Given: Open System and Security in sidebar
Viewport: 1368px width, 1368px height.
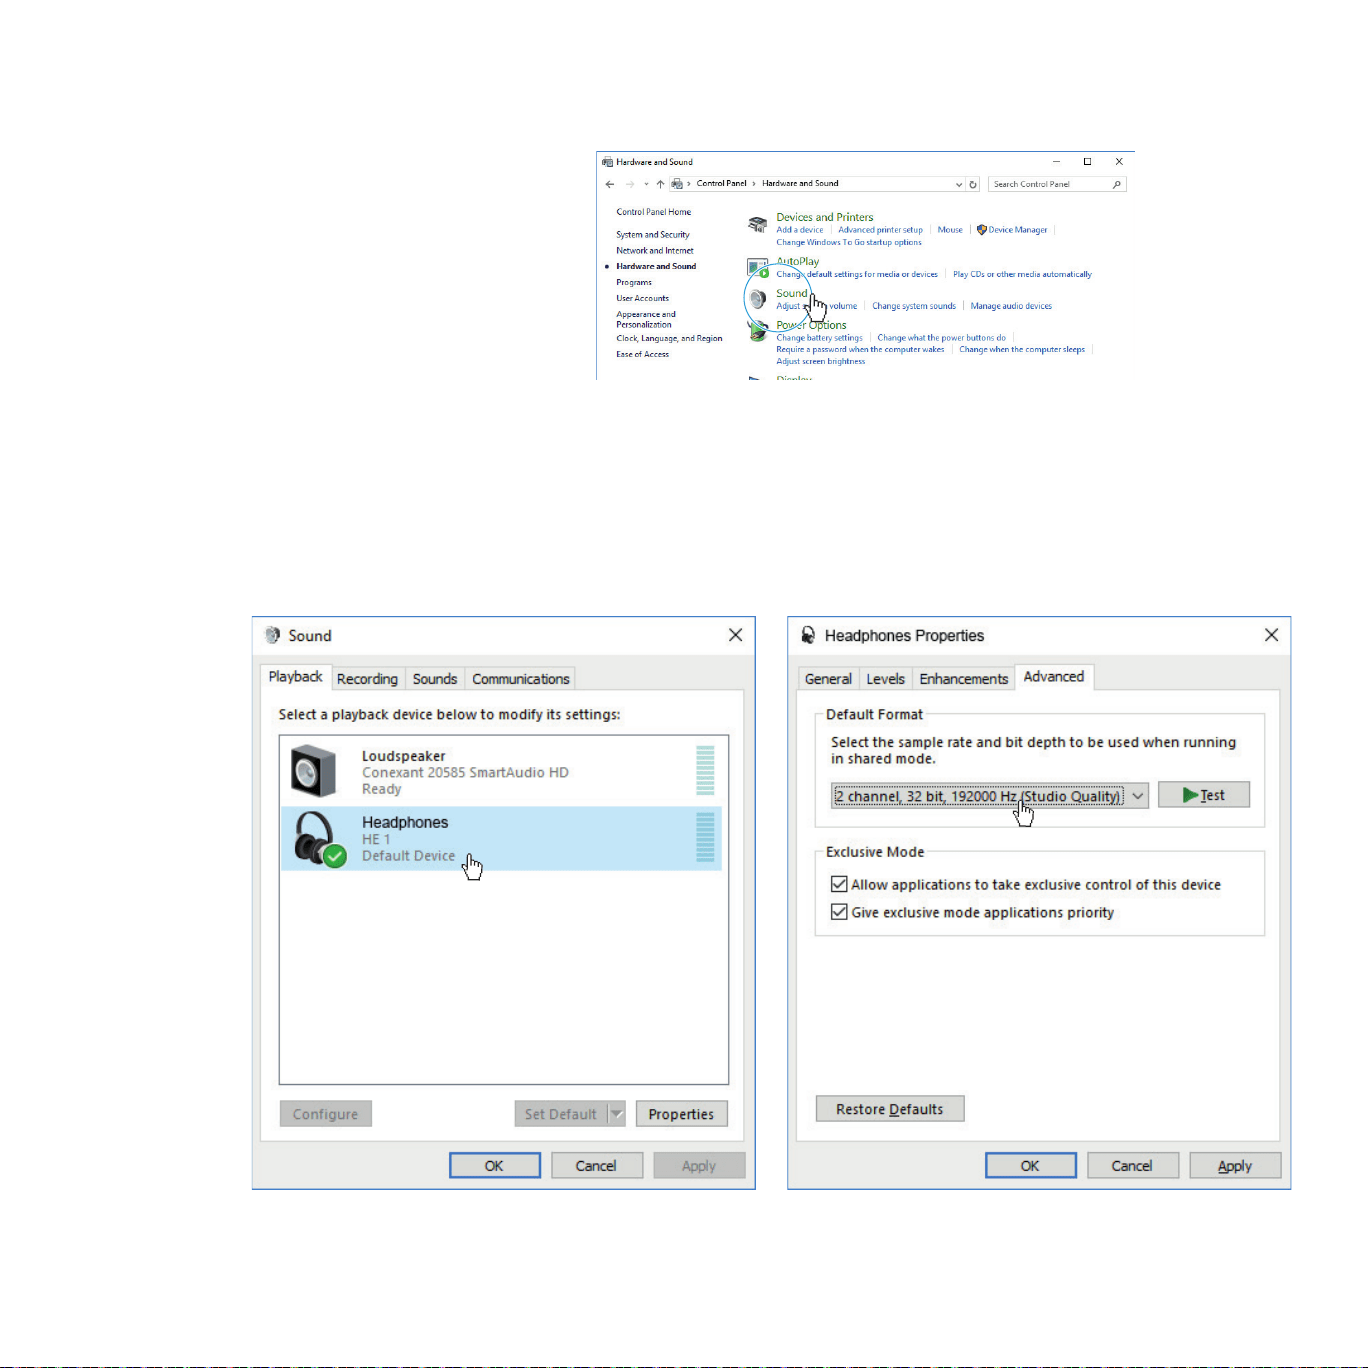Looking at the screenshot, I should click(652, 235).
